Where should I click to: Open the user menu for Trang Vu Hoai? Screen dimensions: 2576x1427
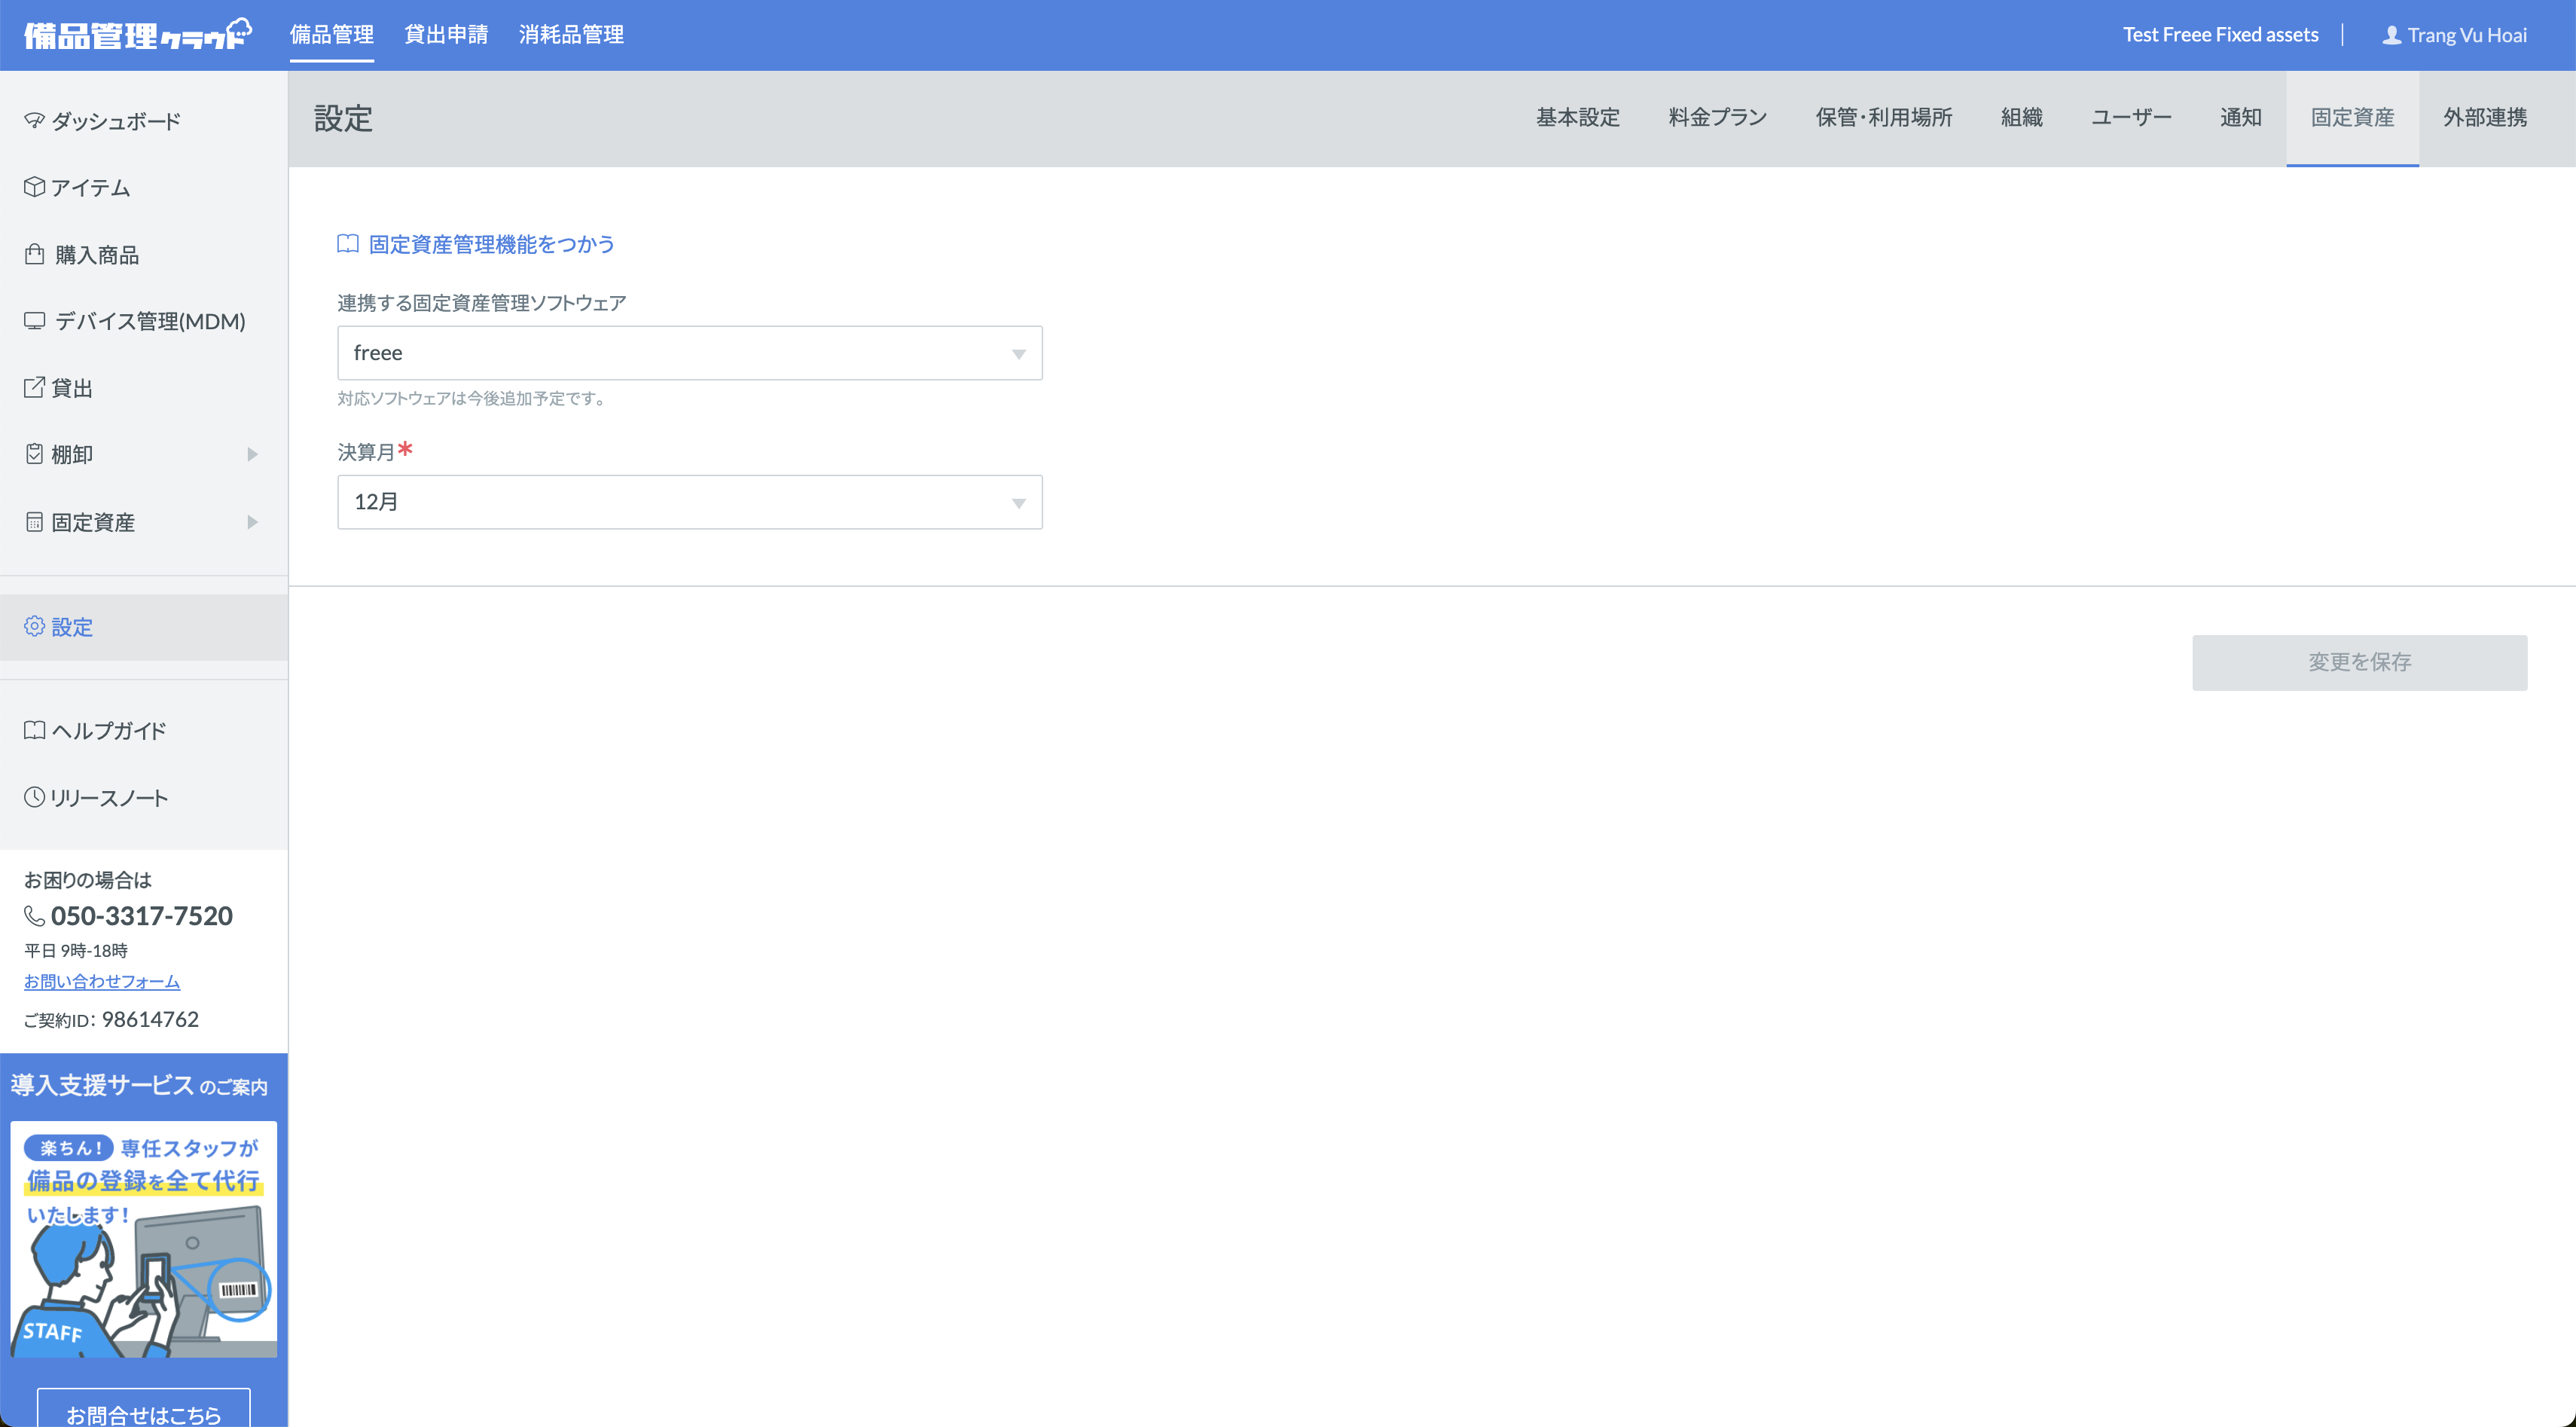(2455, 34)
